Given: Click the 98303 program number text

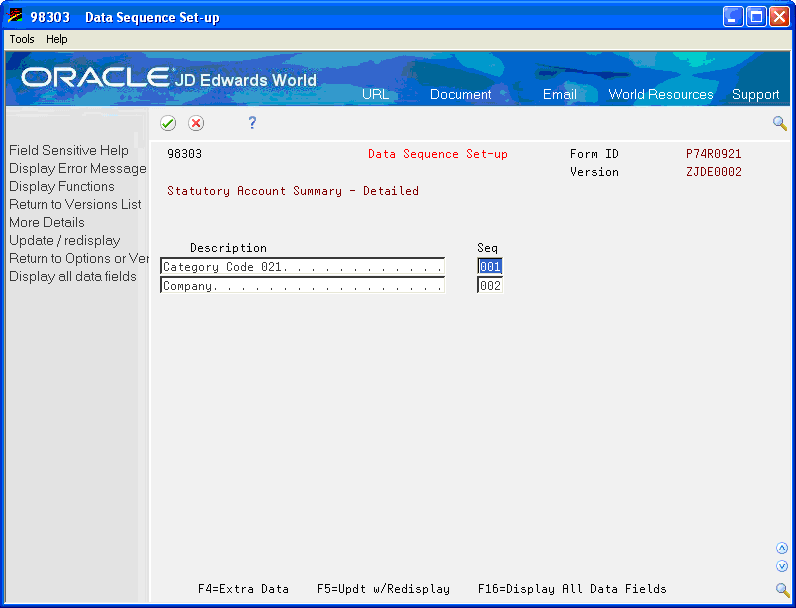Looking at the screenshot, I should click(x=184, y=154).
